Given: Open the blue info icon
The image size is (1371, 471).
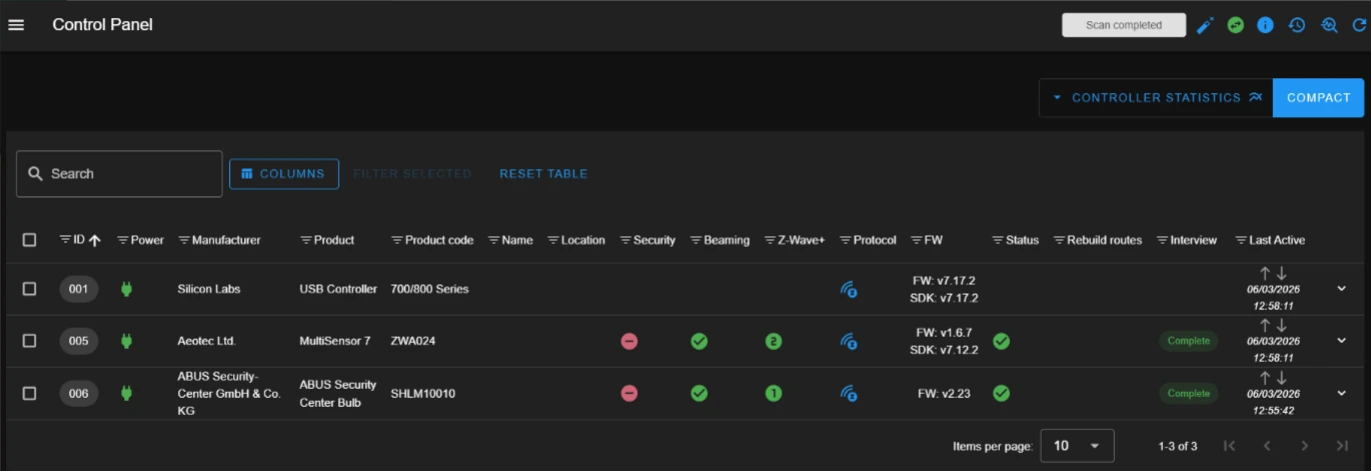Looking at the screenshot, I should (1265, 25).
